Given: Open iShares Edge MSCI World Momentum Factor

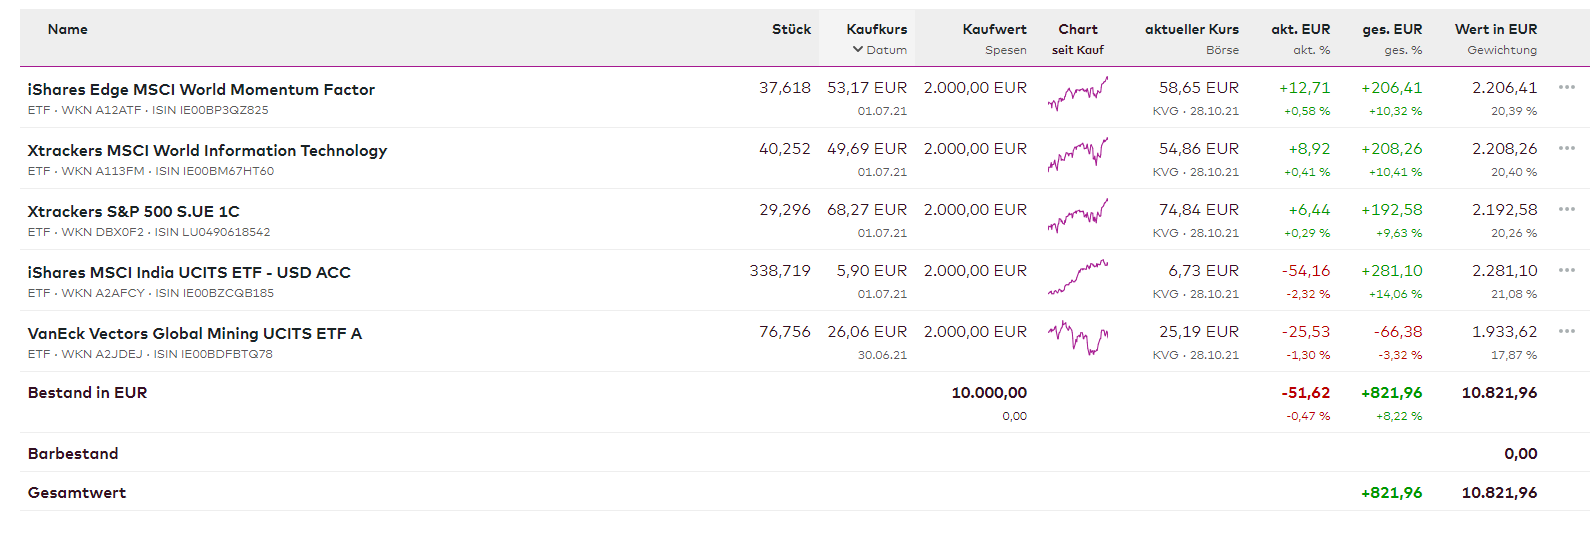Looking at the screenshot, I should tap(201, 90).
